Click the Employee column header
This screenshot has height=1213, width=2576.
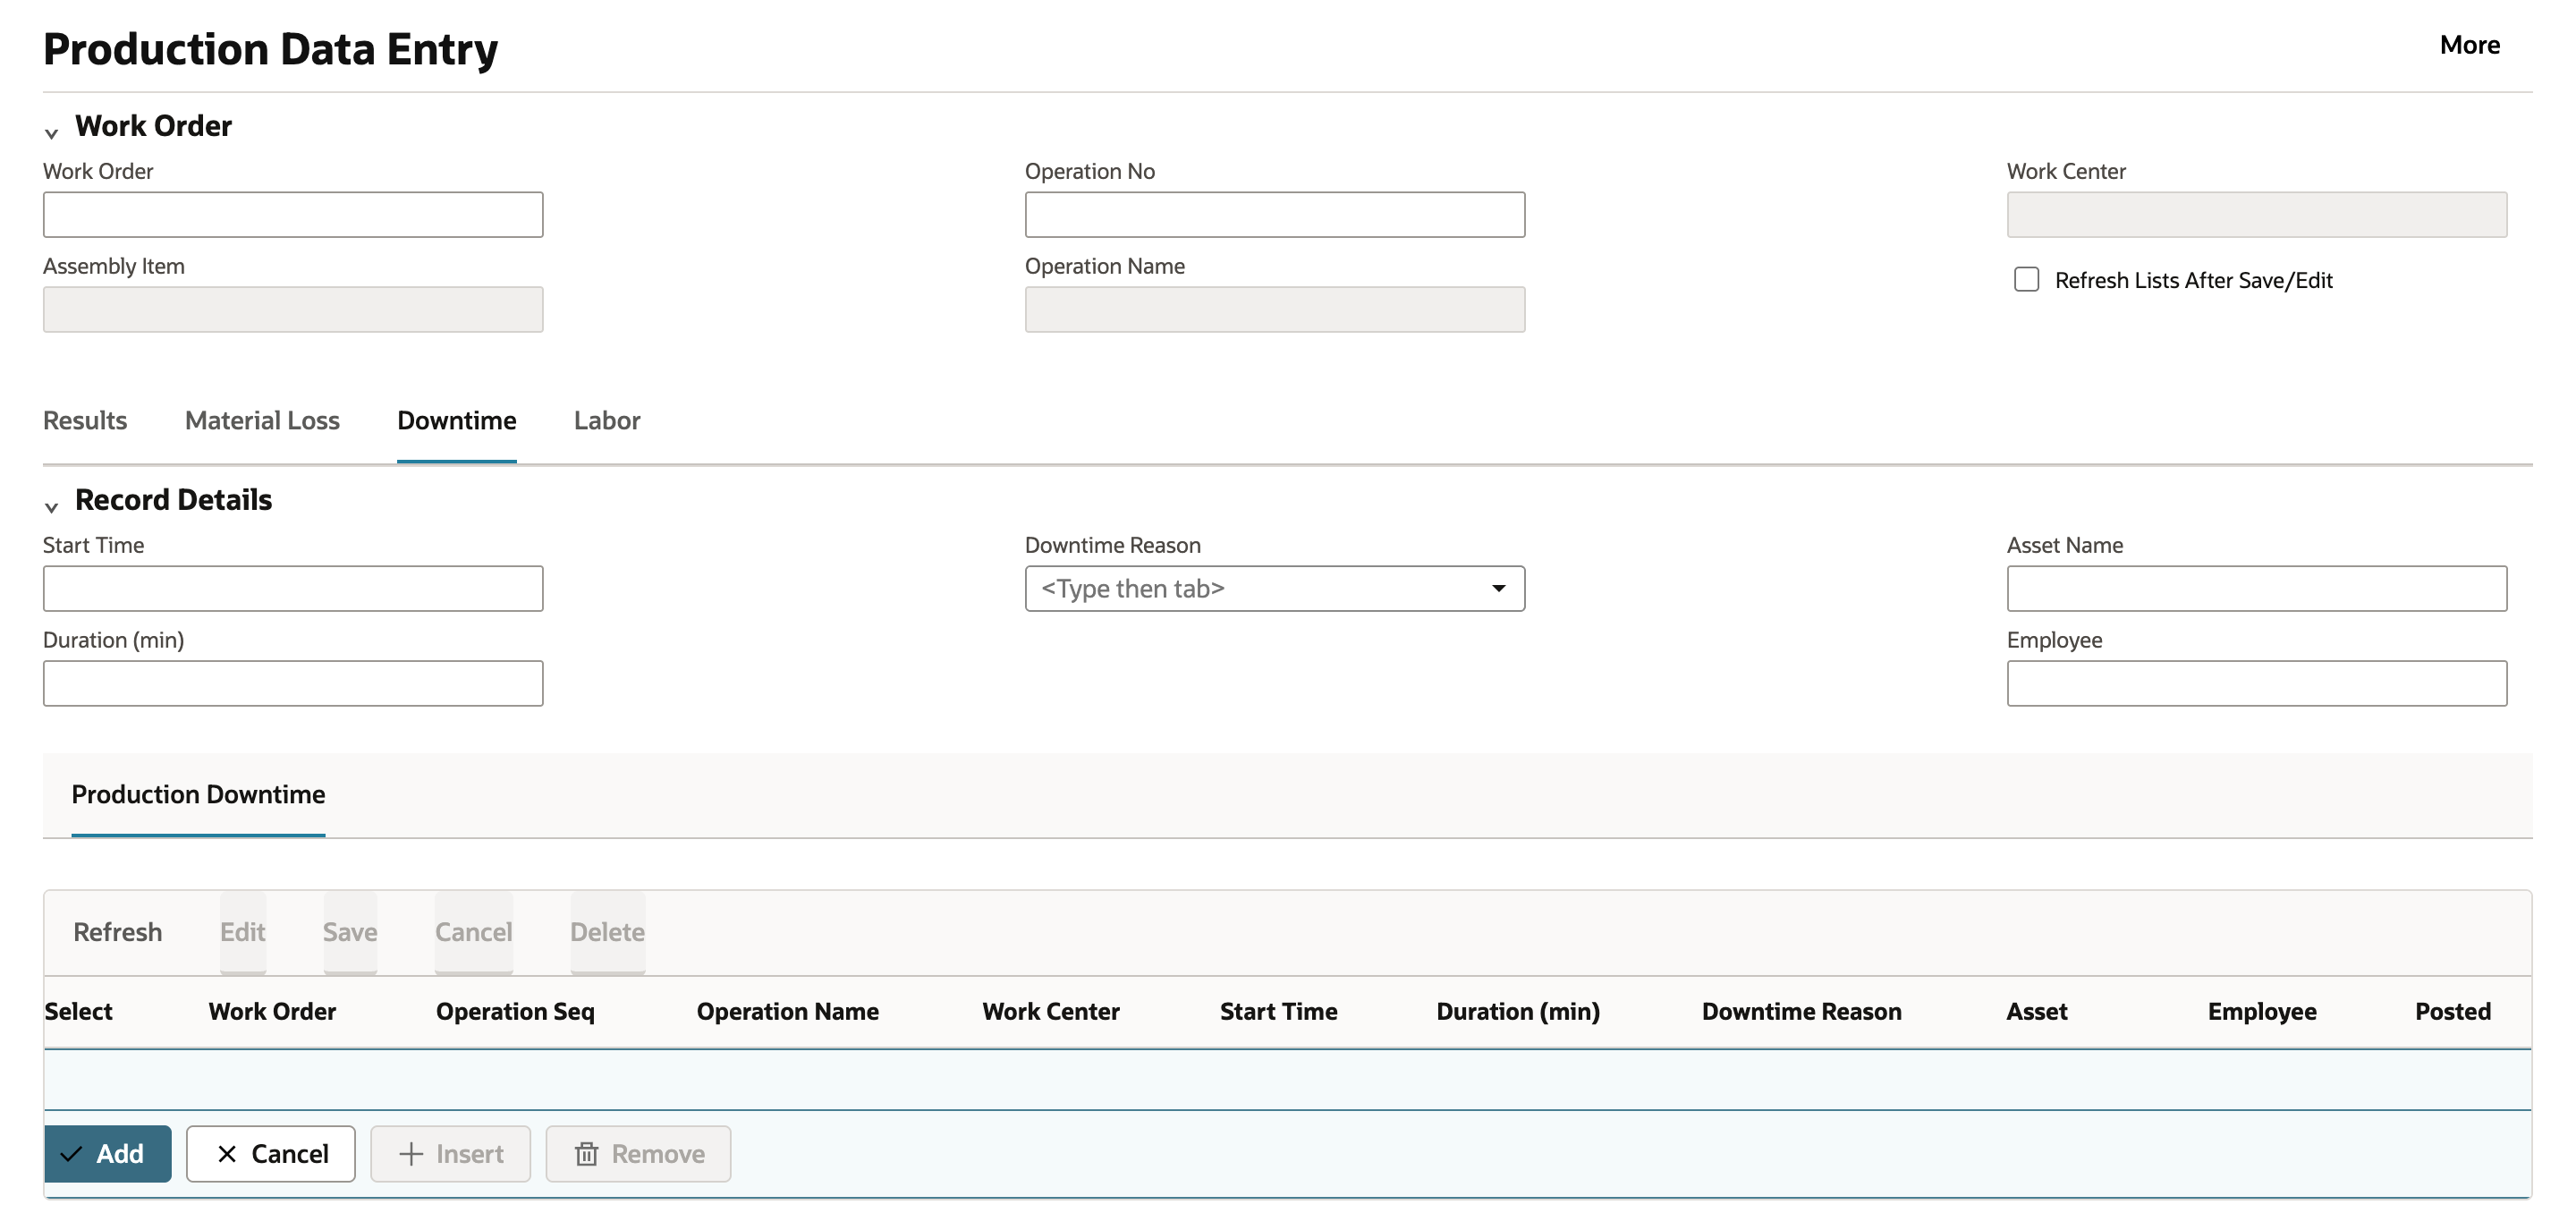coord(2262,1011)
